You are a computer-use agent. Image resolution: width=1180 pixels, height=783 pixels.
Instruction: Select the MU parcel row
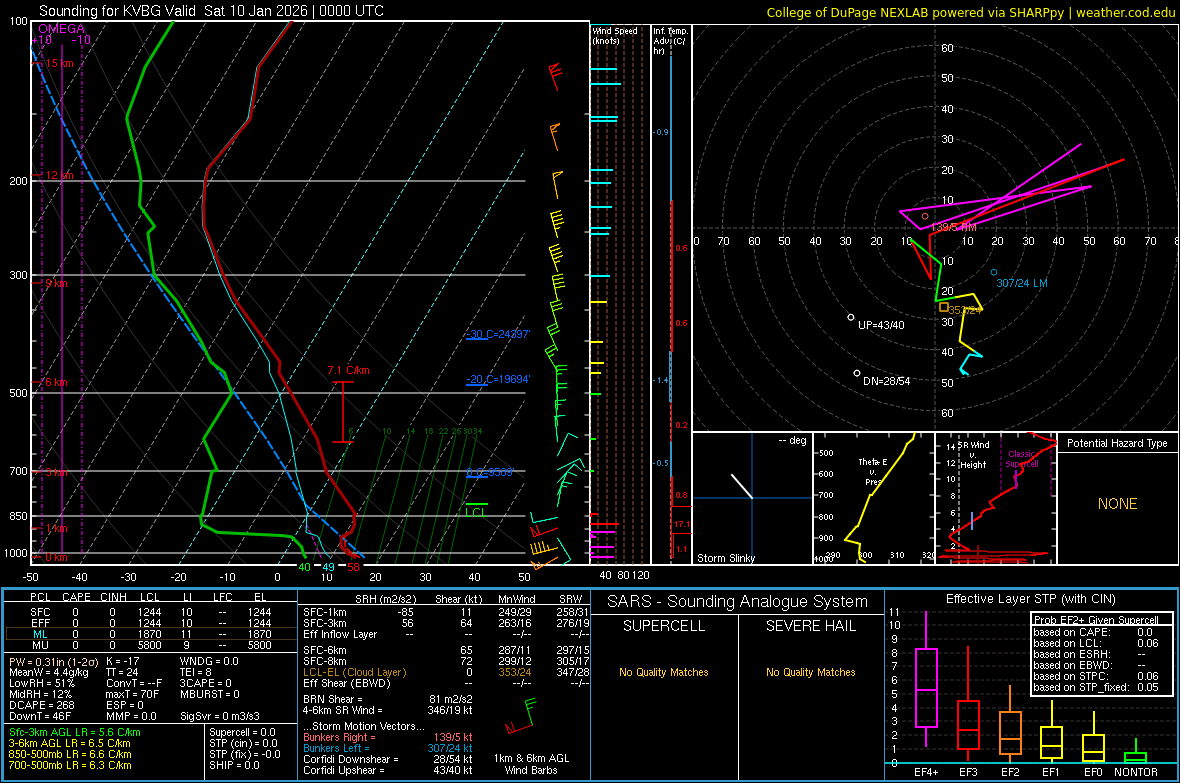point(151,645)
